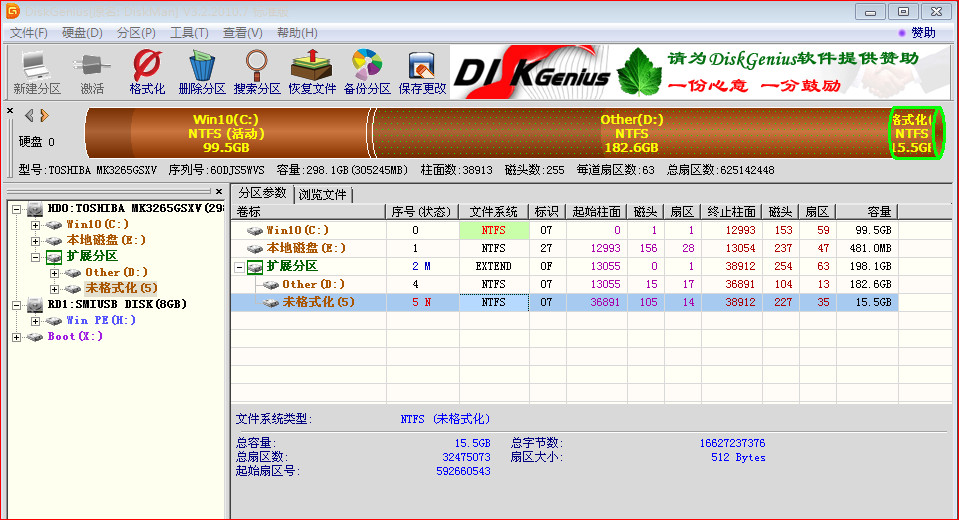Expand the Win10(C:) tree node
Image resolution: width=959 pixels, height=520 pixels.
pyautogui.click(x=36, y=224)
